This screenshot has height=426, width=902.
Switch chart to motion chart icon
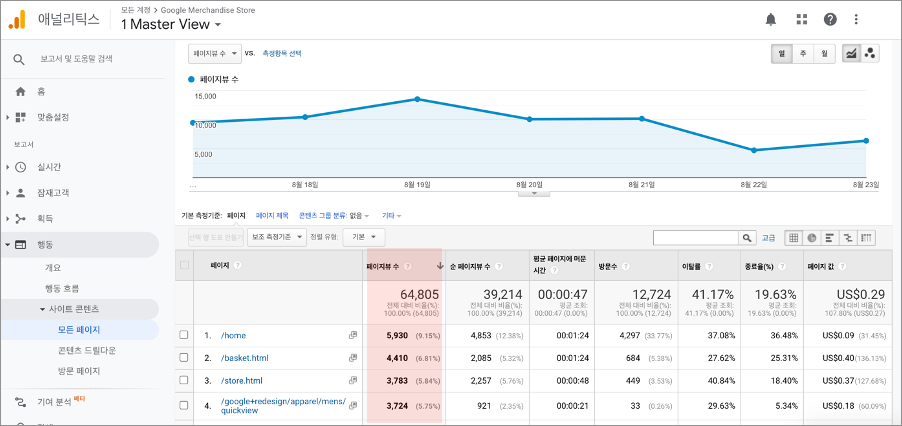[x=870, y=53]
